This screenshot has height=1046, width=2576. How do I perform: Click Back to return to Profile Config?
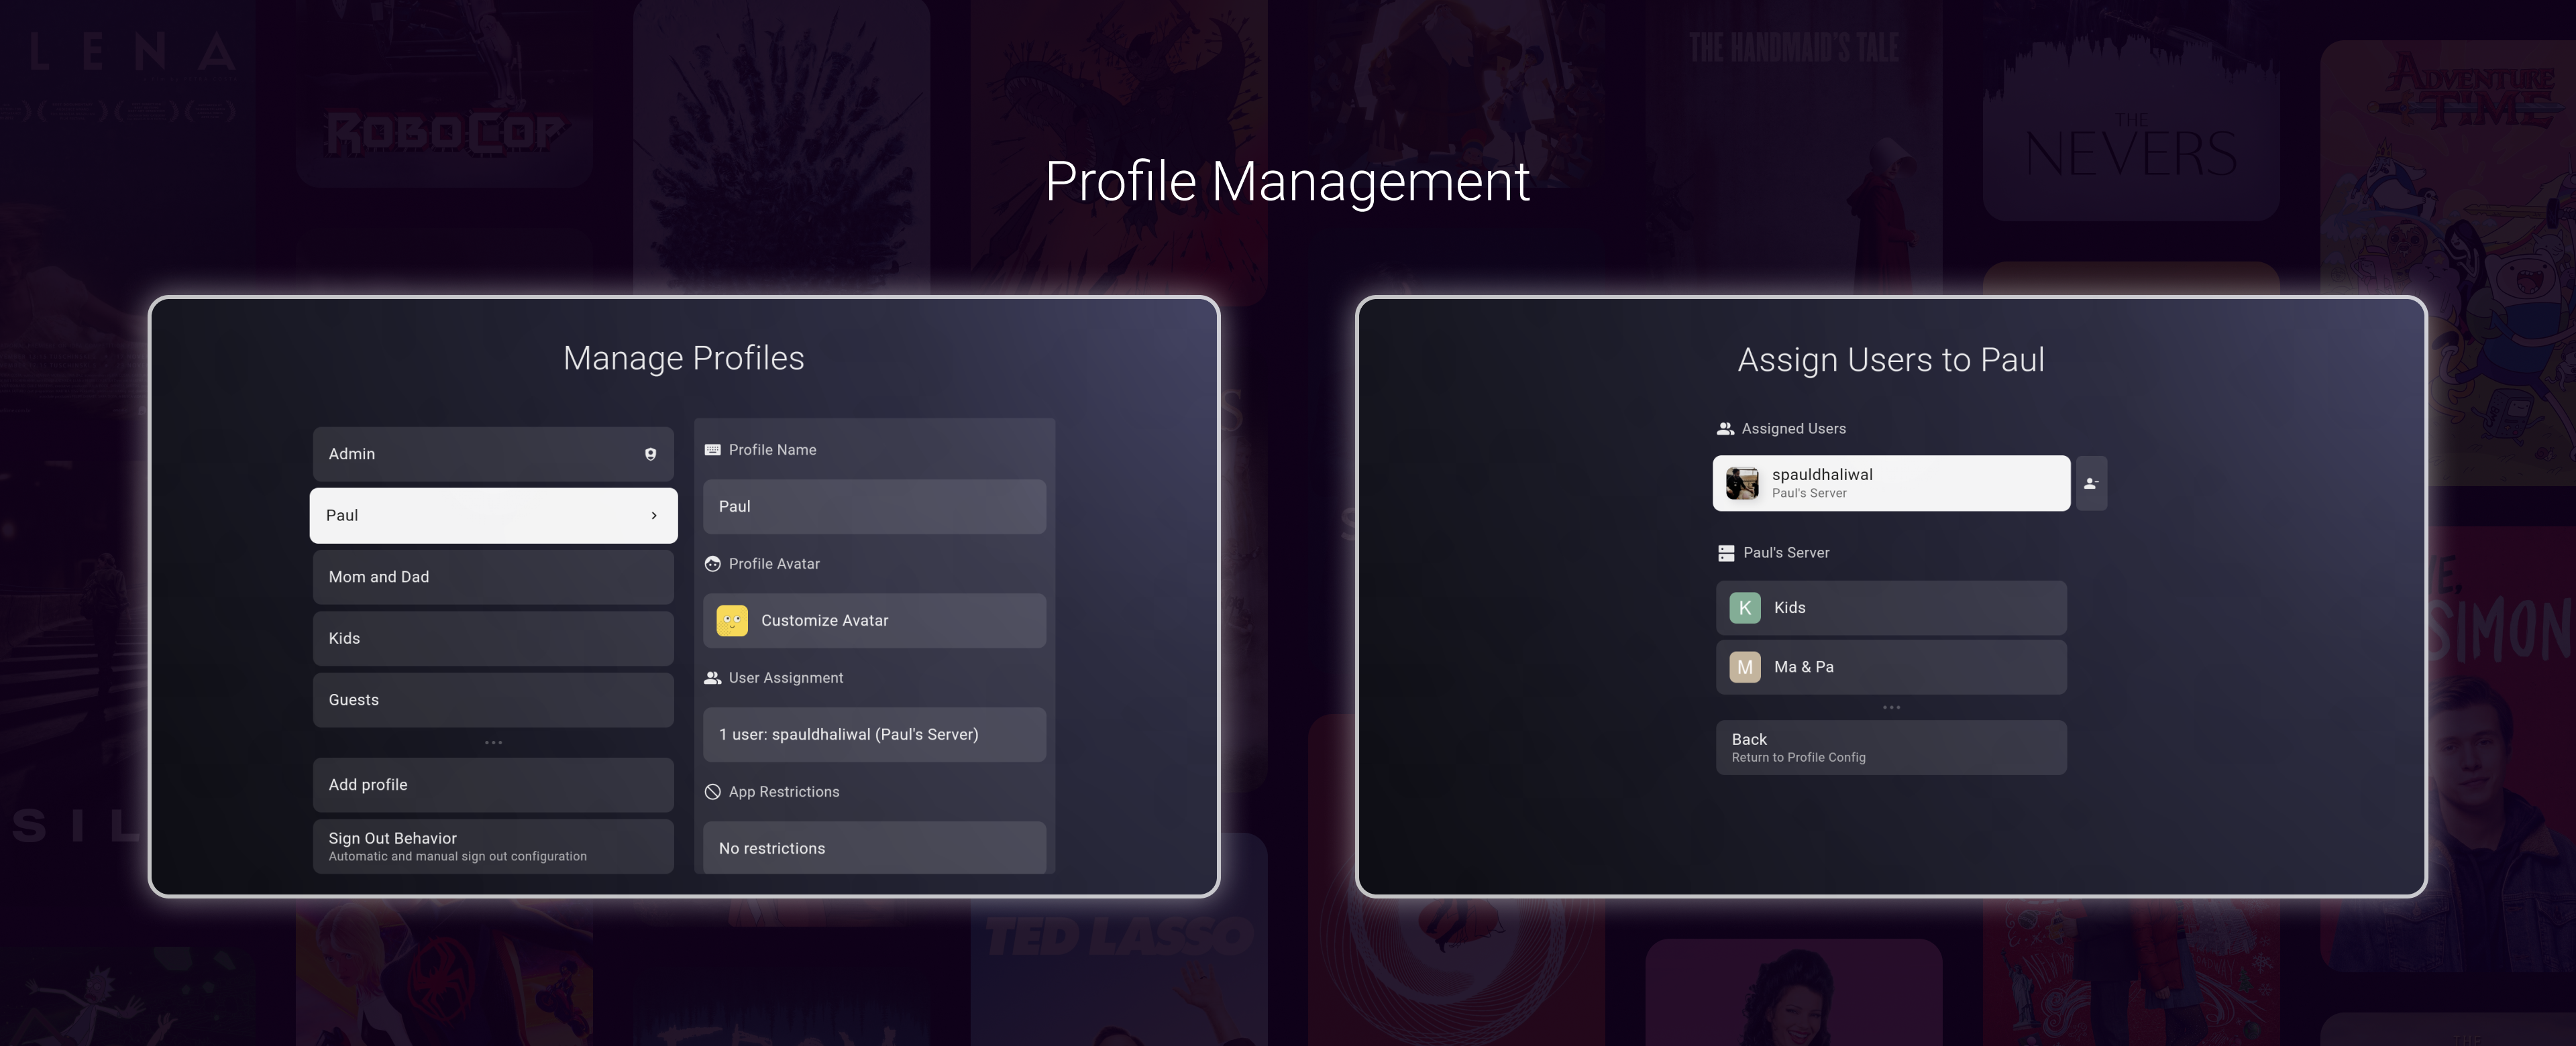[x=1891, y=747]
